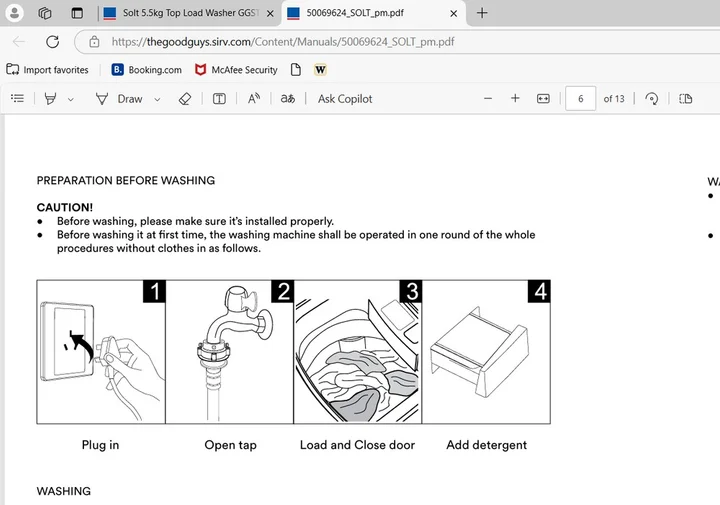Rotate the PDF page
The image size is (720, 505).
click(652, 99)
